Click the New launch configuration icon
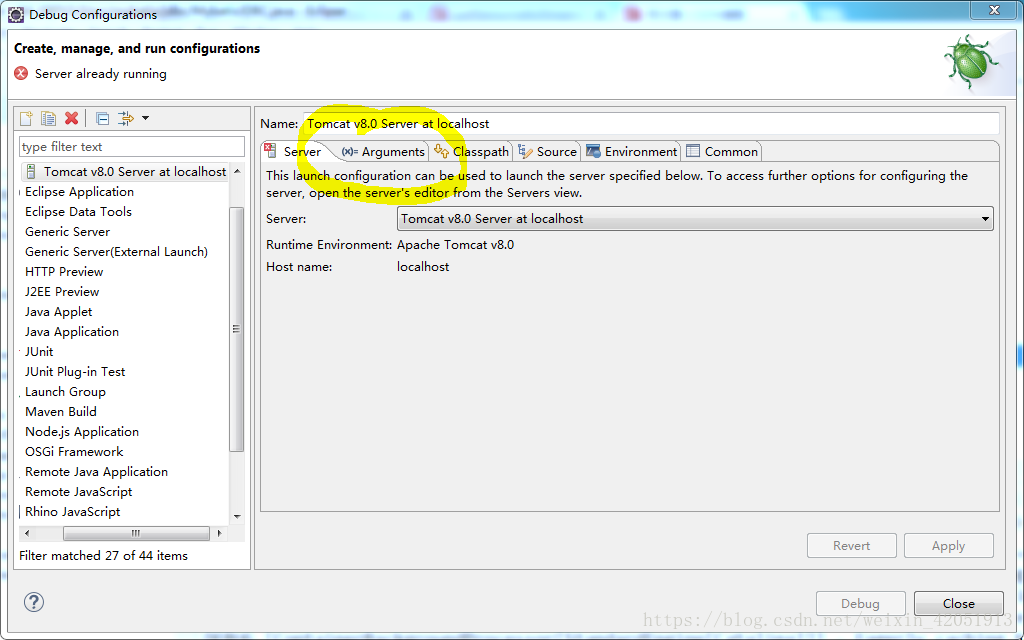 26,118
